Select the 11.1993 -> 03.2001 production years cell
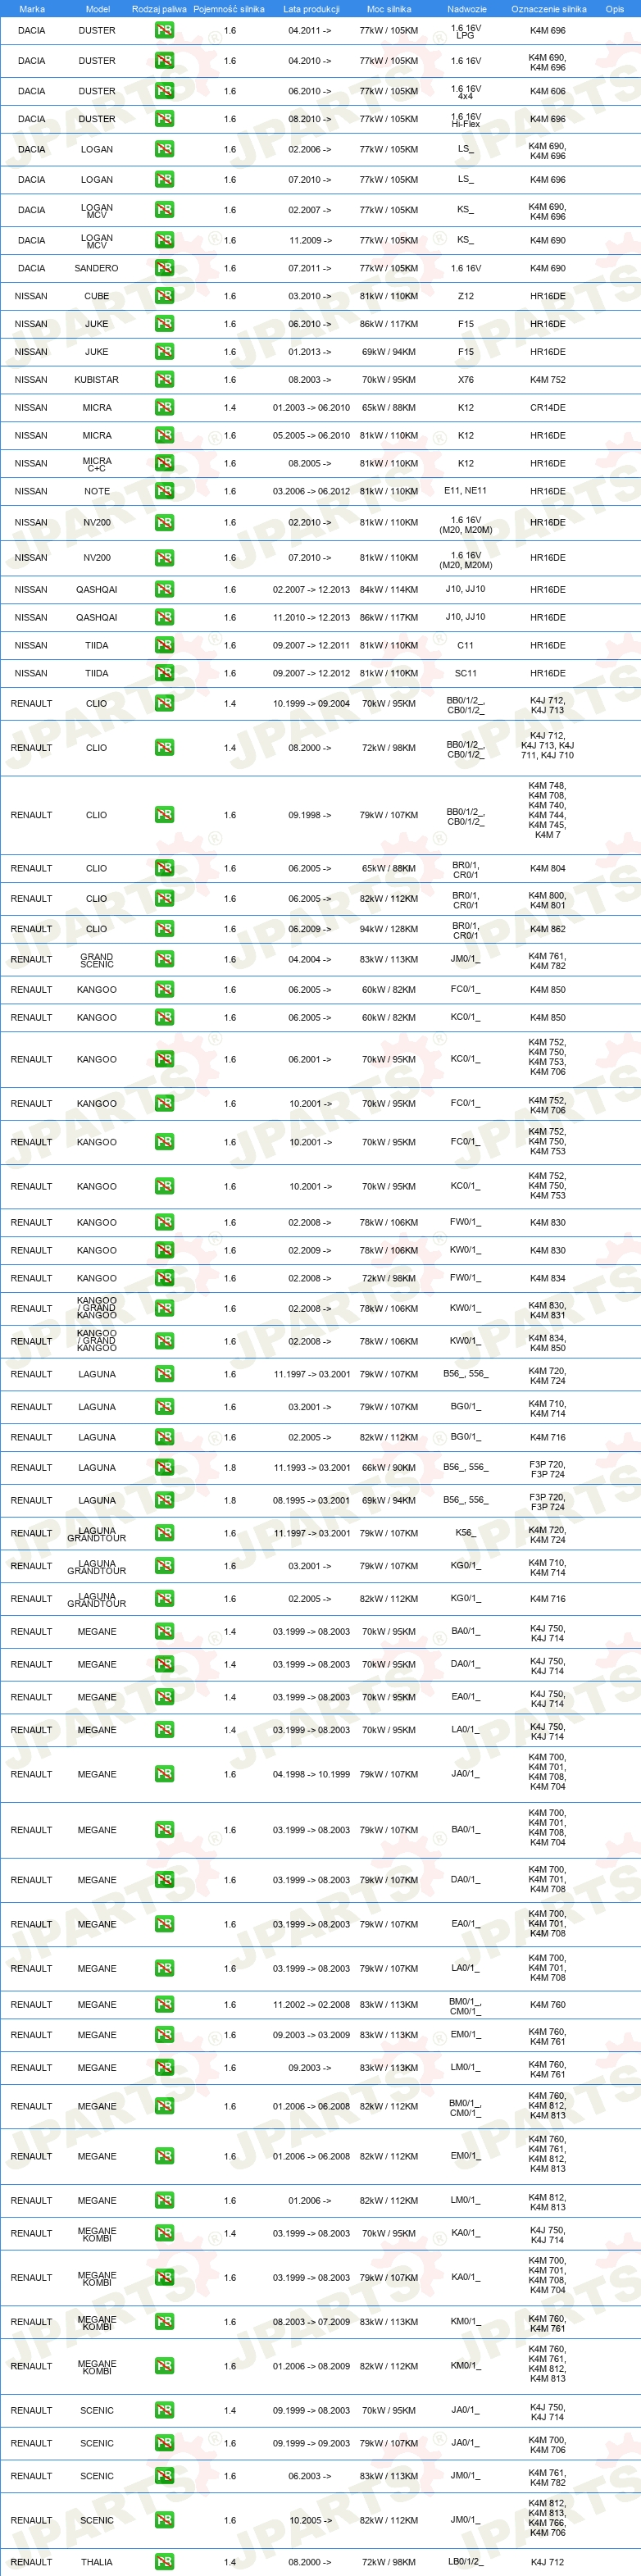Screen dimensions: 641x2576 [311, 1468]
